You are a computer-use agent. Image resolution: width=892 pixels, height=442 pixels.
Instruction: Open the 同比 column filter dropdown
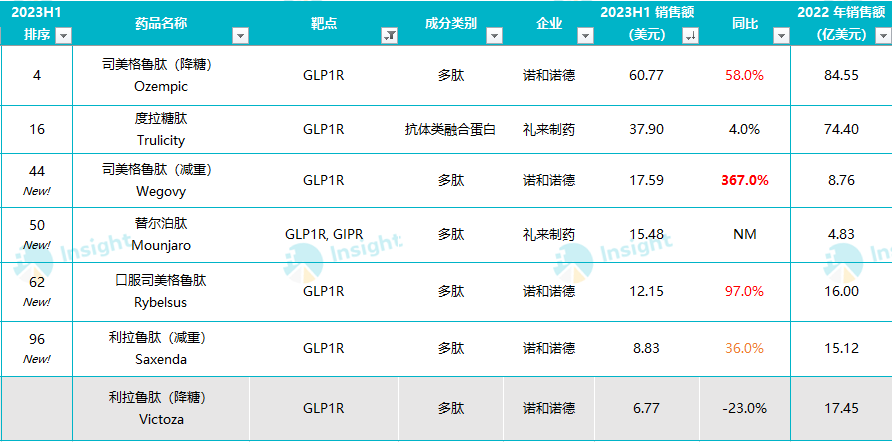(x=782, y=36)
